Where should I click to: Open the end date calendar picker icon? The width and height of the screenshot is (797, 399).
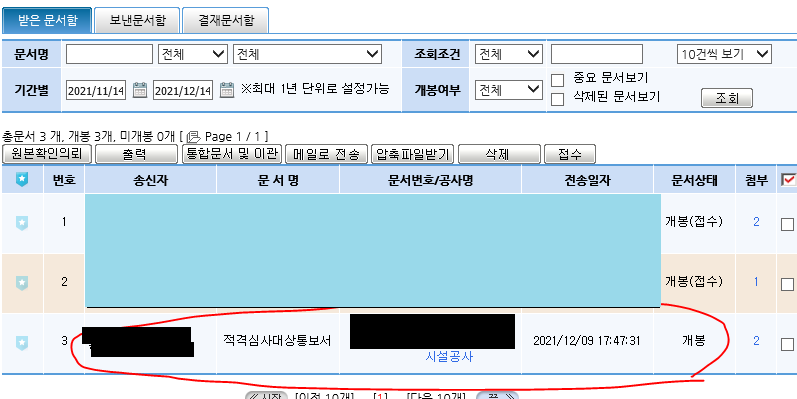click(x=227, y=90)
